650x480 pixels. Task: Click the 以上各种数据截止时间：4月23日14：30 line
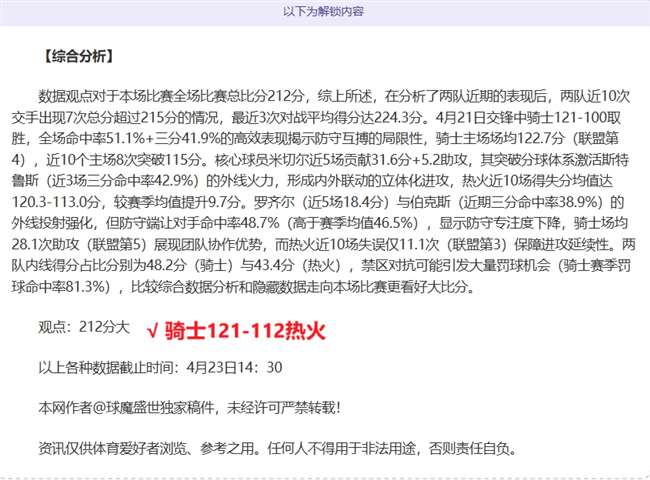click(160, 367)
